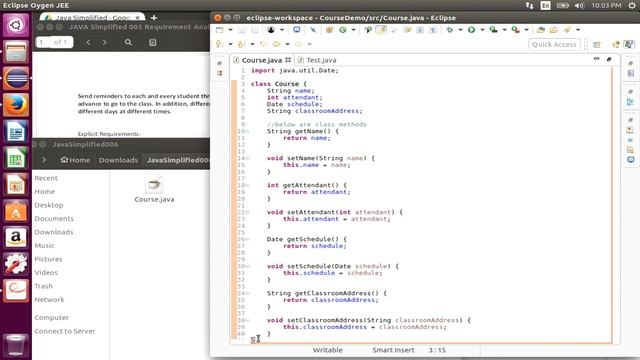The height and width of the screenshot is (360, 640).
Task: Go to previous page in document viewer
Action: tap(88, 42)
